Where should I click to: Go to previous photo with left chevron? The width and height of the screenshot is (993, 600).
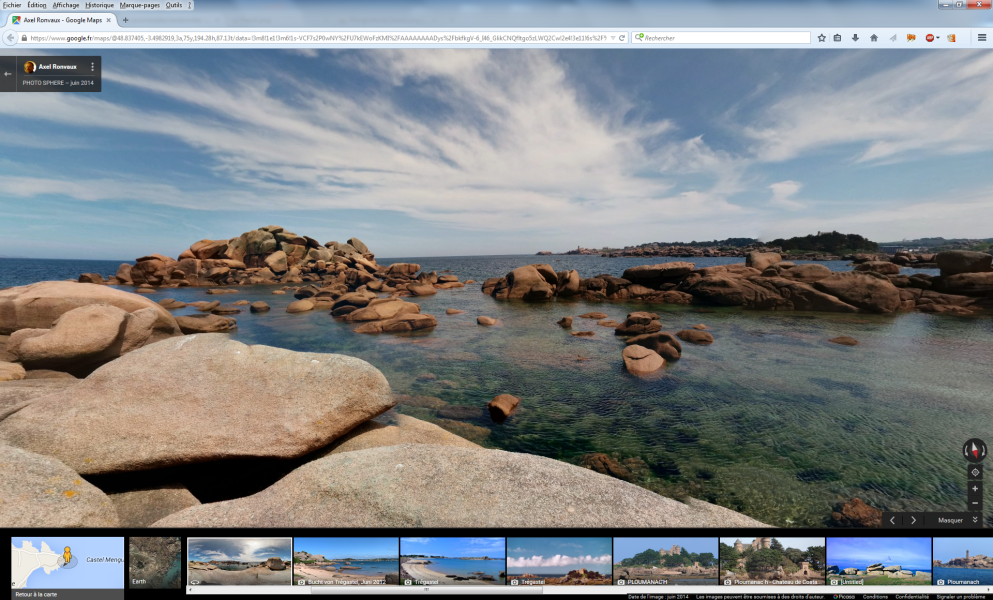click(892, 520)
